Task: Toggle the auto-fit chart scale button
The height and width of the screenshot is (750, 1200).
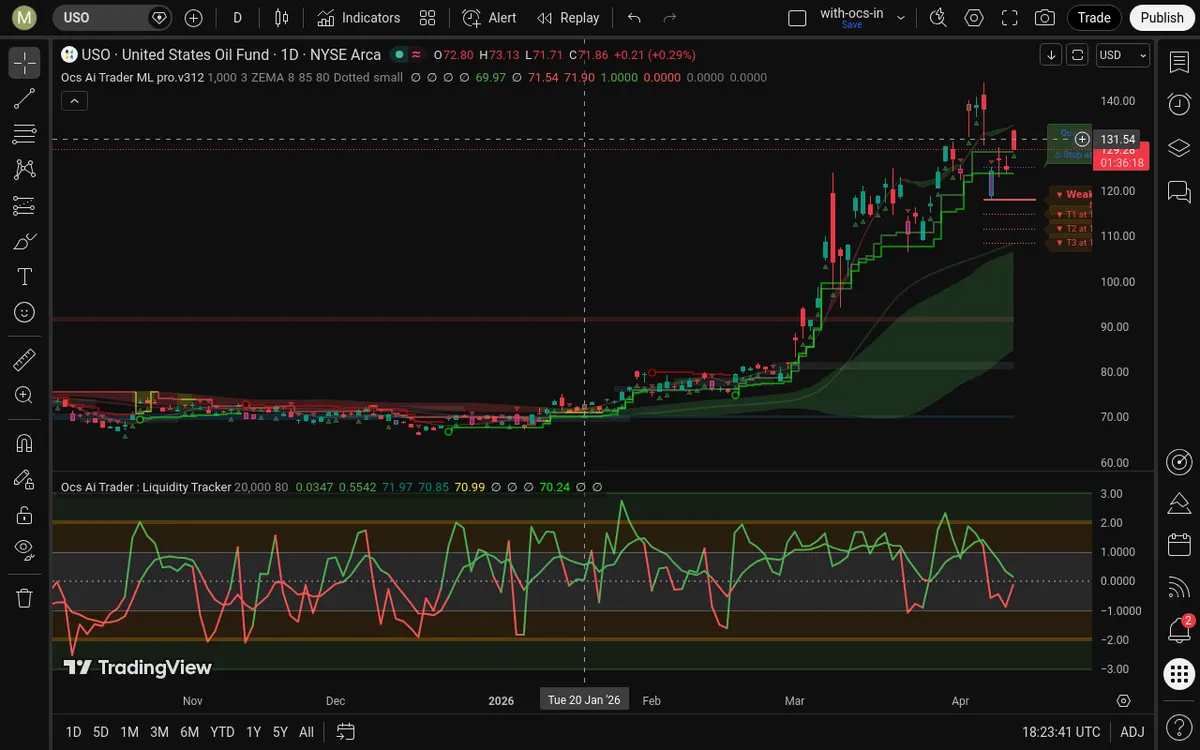Action: point(1078,55)
